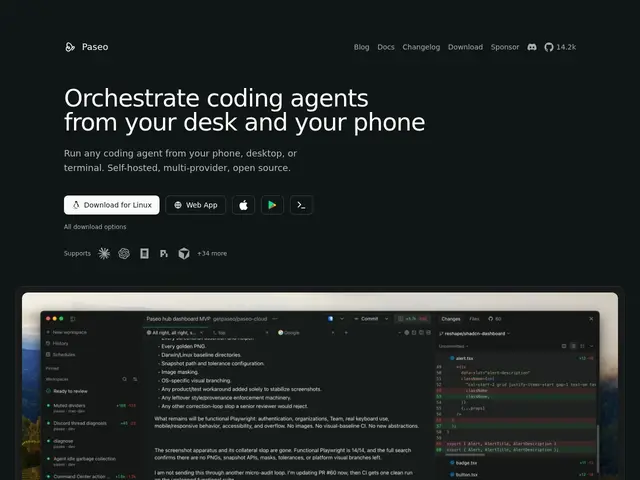Toggle the diff stats +/- button in preview
640x480 pixels.
pos(413,319)
